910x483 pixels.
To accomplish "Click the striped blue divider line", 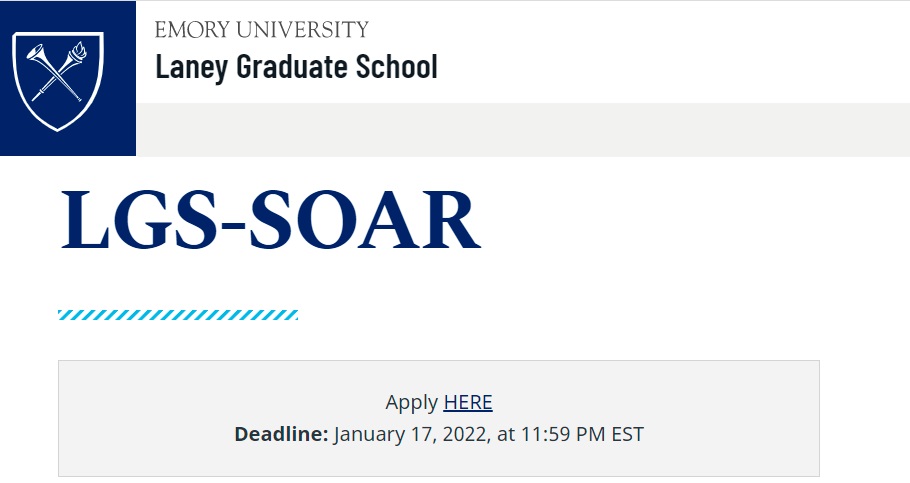I will click(178, 315).
